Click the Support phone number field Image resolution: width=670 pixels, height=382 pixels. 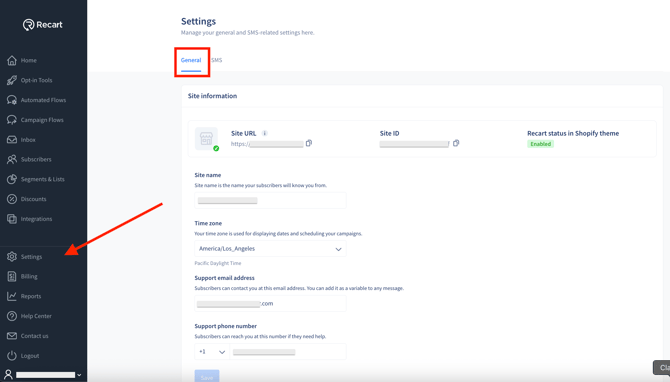tap(288, 352)
